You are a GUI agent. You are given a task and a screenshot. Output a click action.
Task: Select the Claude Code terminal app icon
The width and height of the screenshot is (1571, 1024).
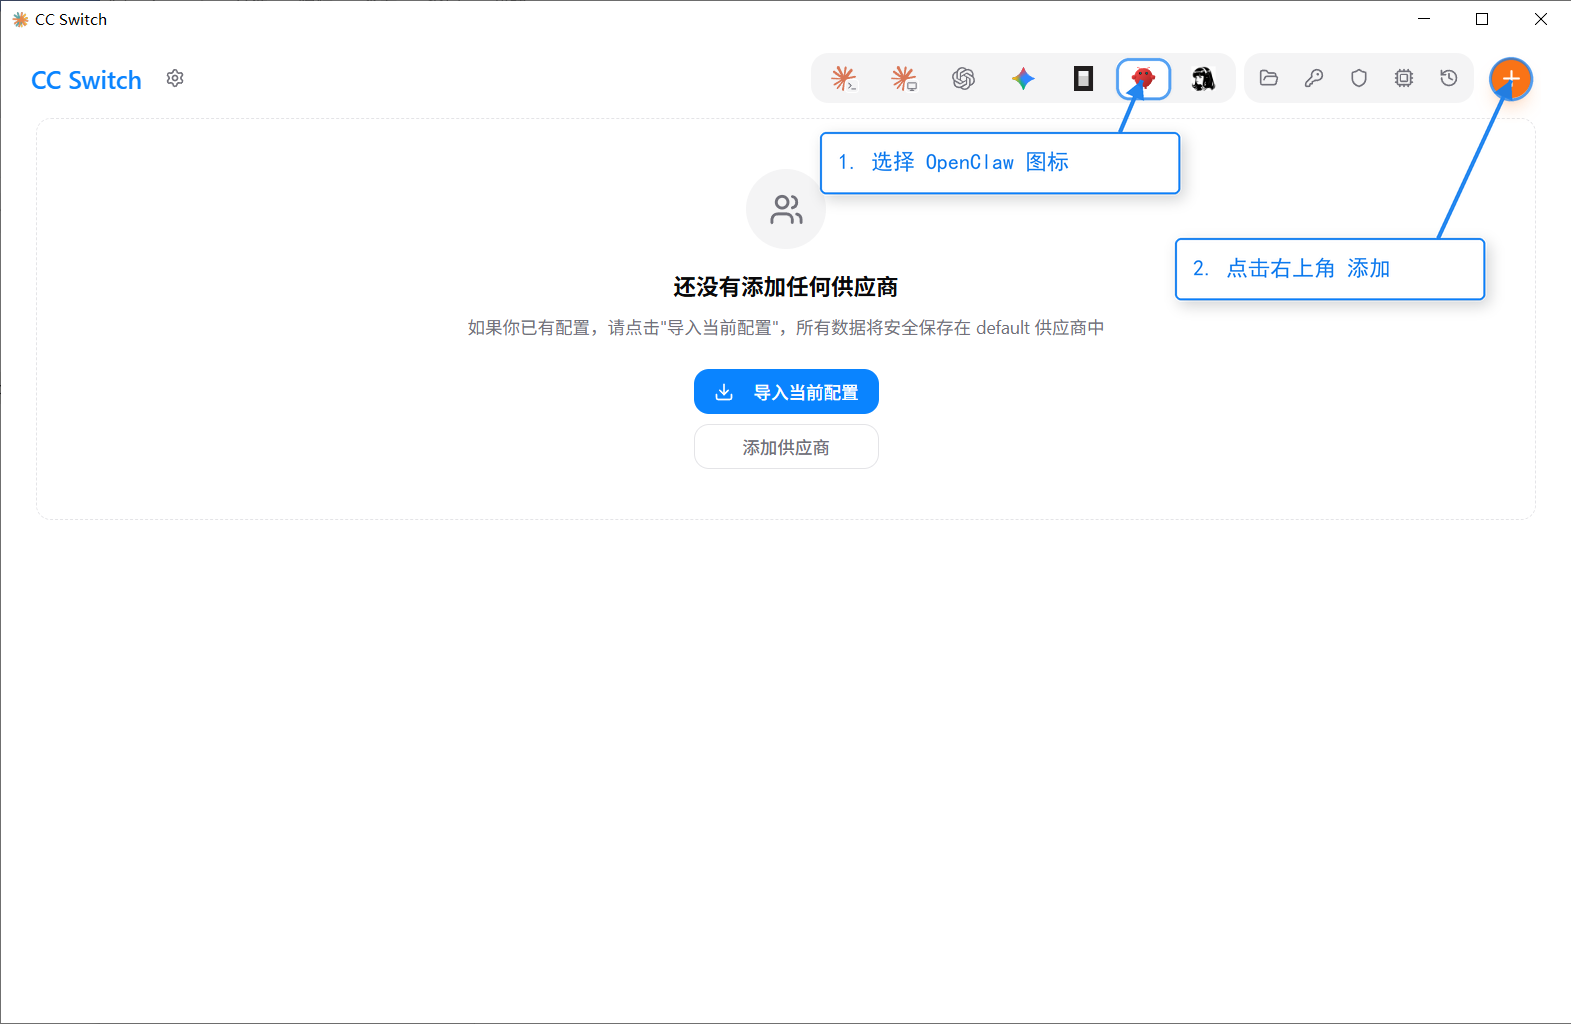844,79
